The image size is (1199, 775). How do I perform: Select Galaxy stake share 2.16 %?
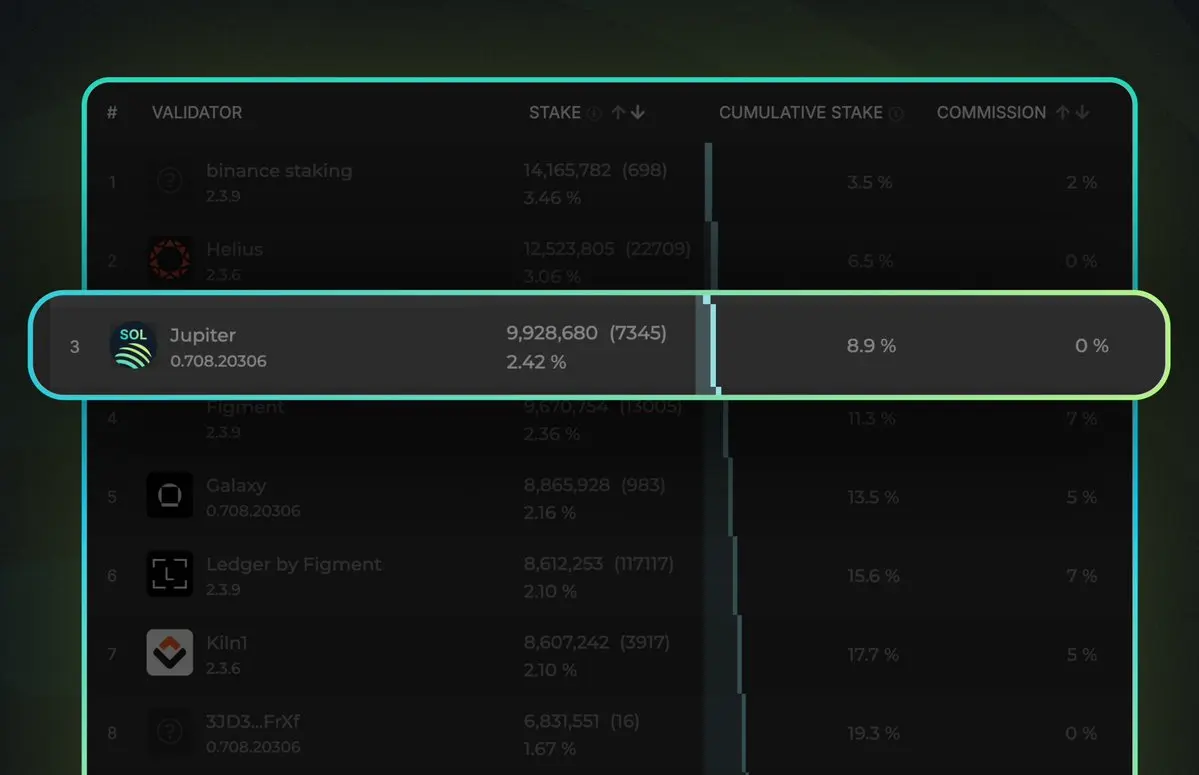550,512
